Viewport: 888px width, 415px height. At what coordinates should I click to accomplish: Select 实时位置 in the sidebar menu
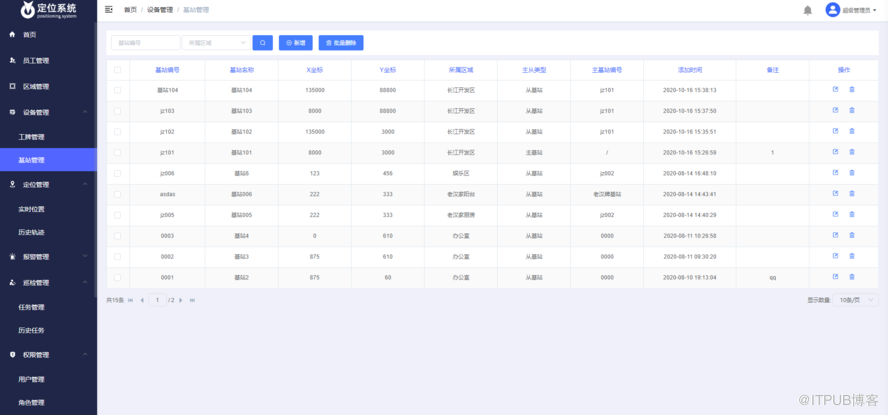point(31,209)
